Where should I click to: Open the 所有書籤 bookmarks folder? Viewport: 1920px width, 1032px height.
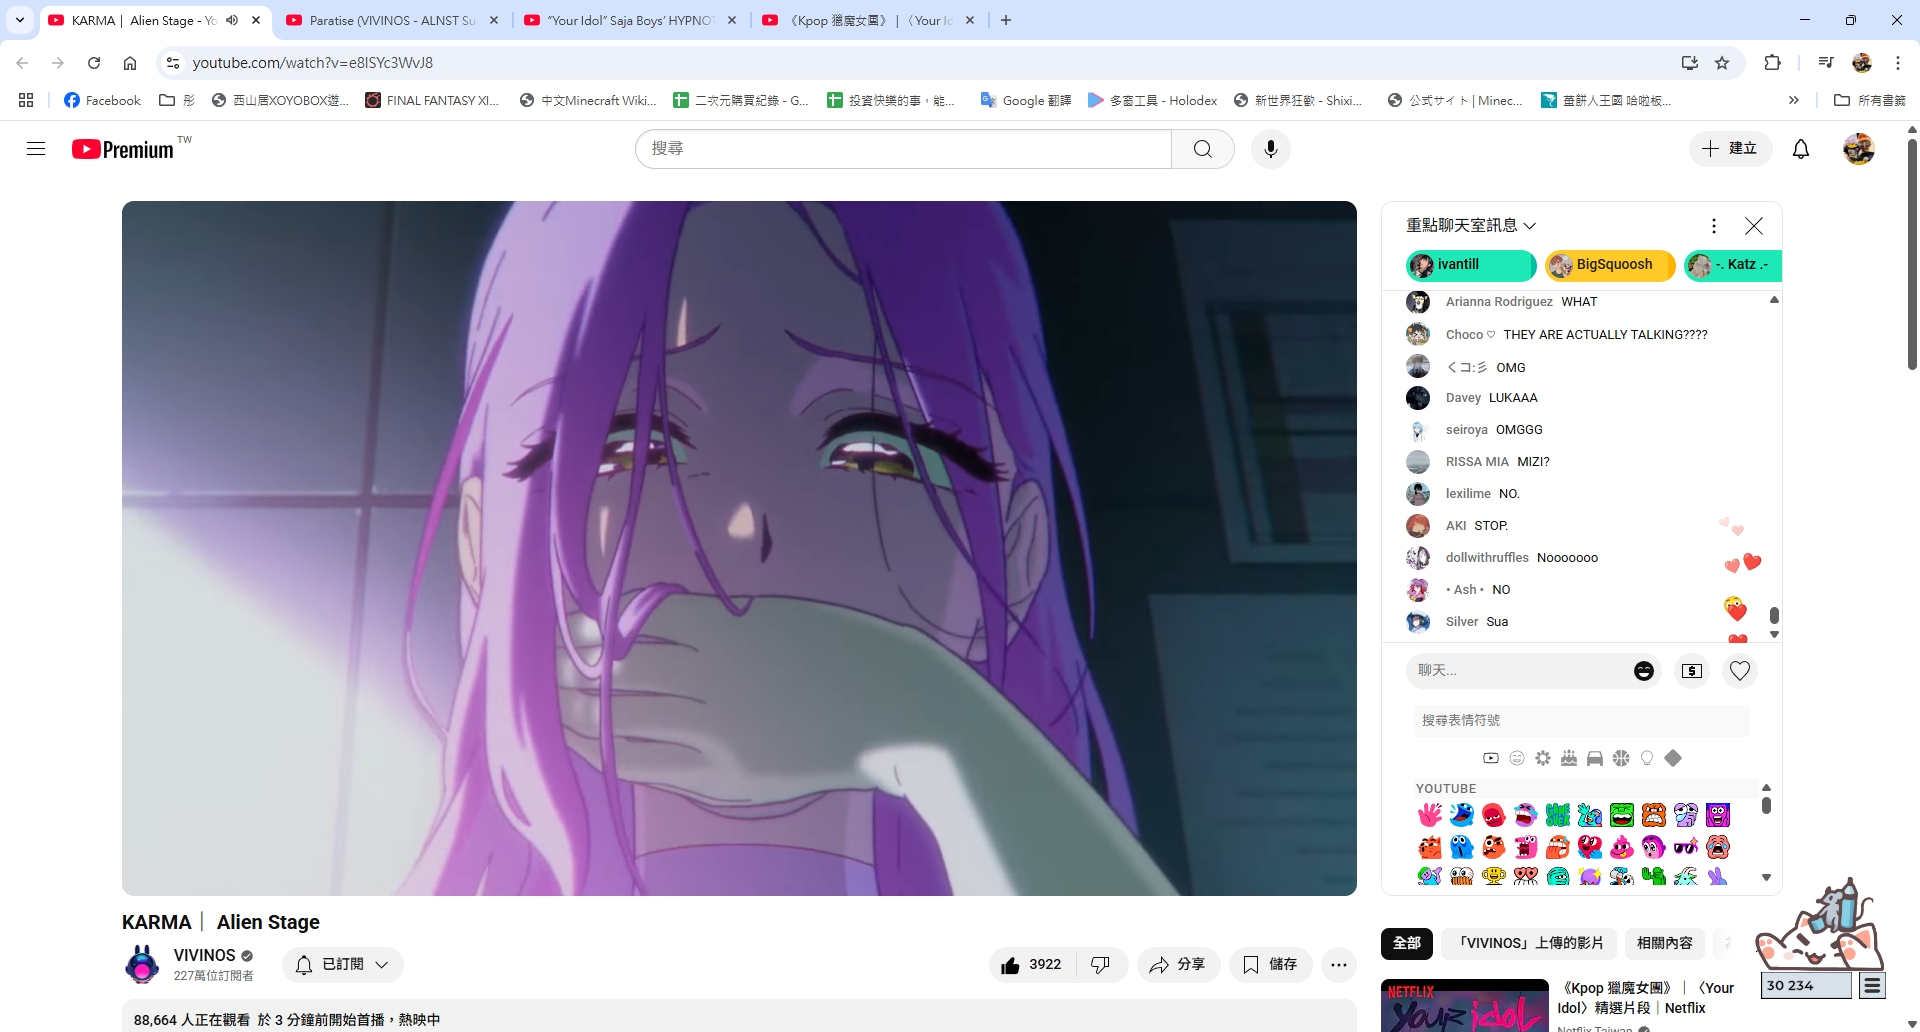(1870, 100)
